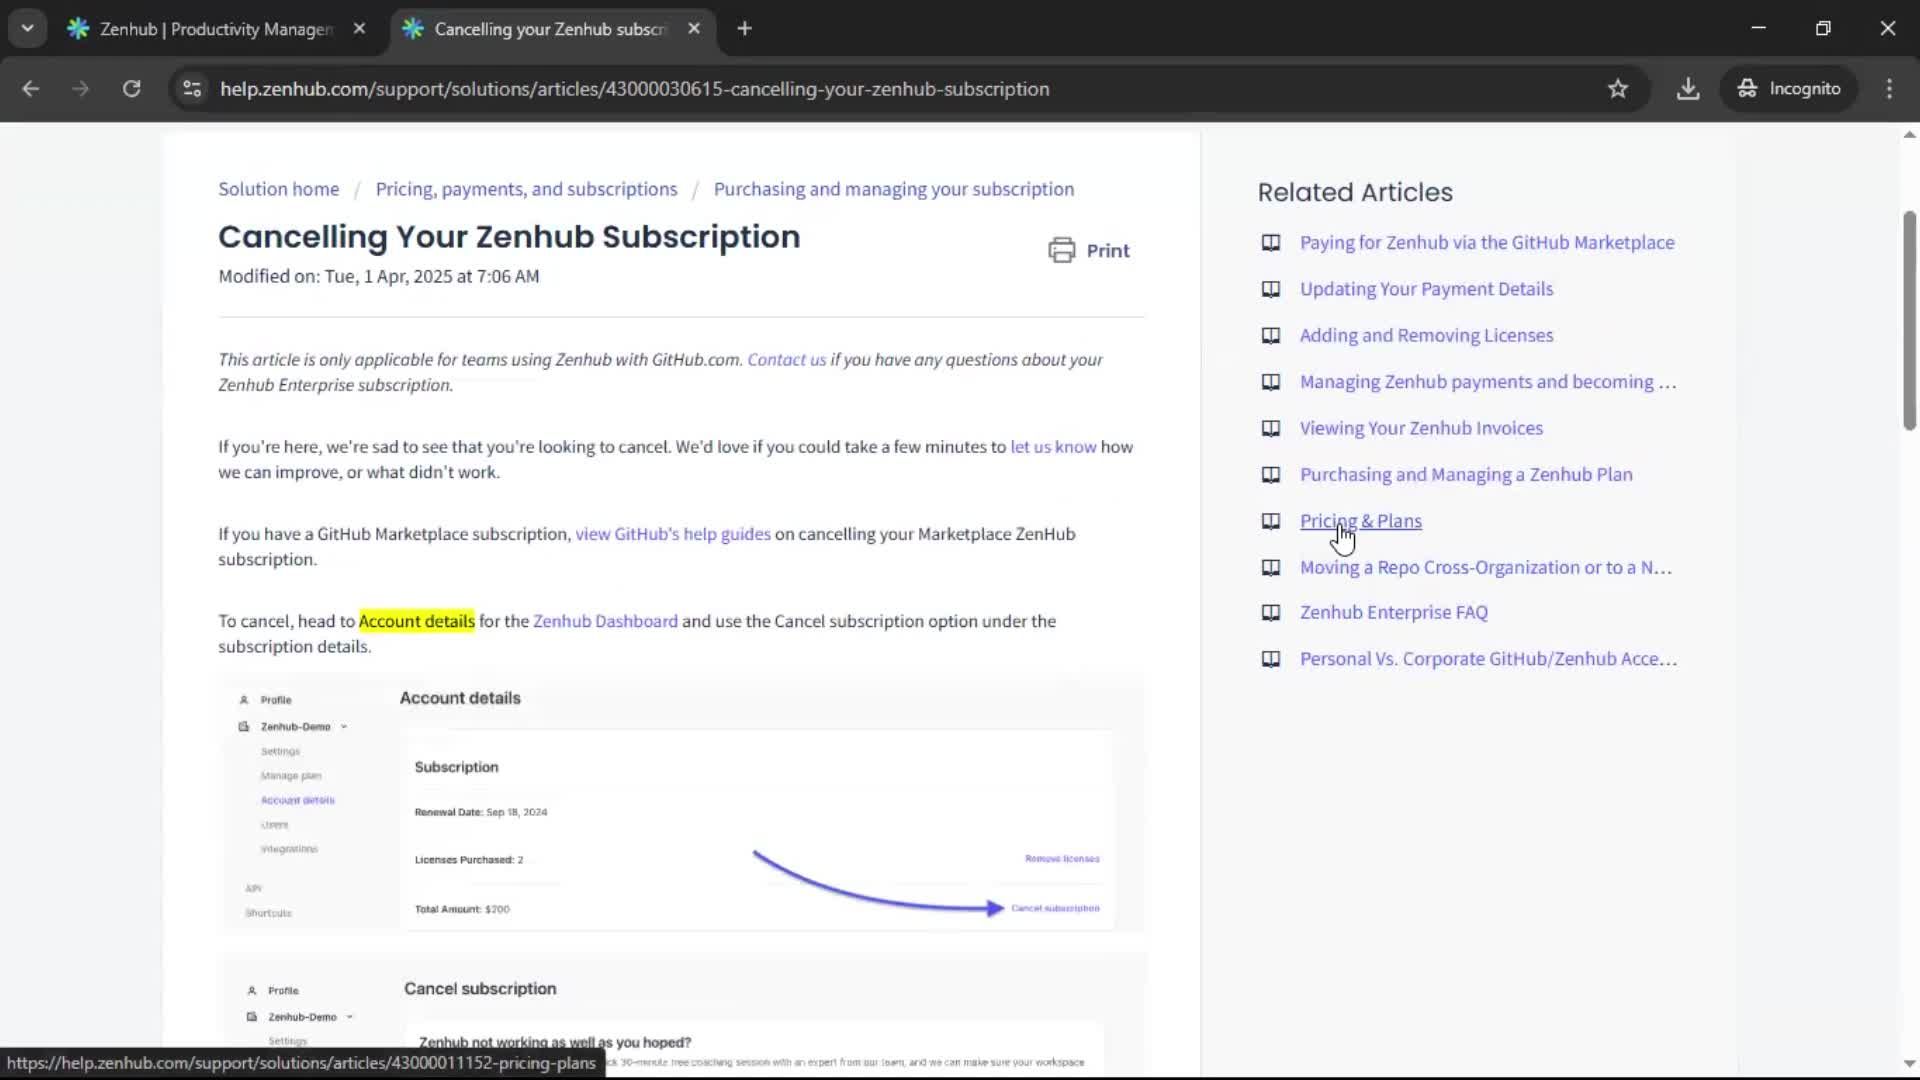The height and width of the screenshot is (1080, 1920).
Task: Open Zenhub Enterprise FAQ article
Action: click(x=1393, y=612)
